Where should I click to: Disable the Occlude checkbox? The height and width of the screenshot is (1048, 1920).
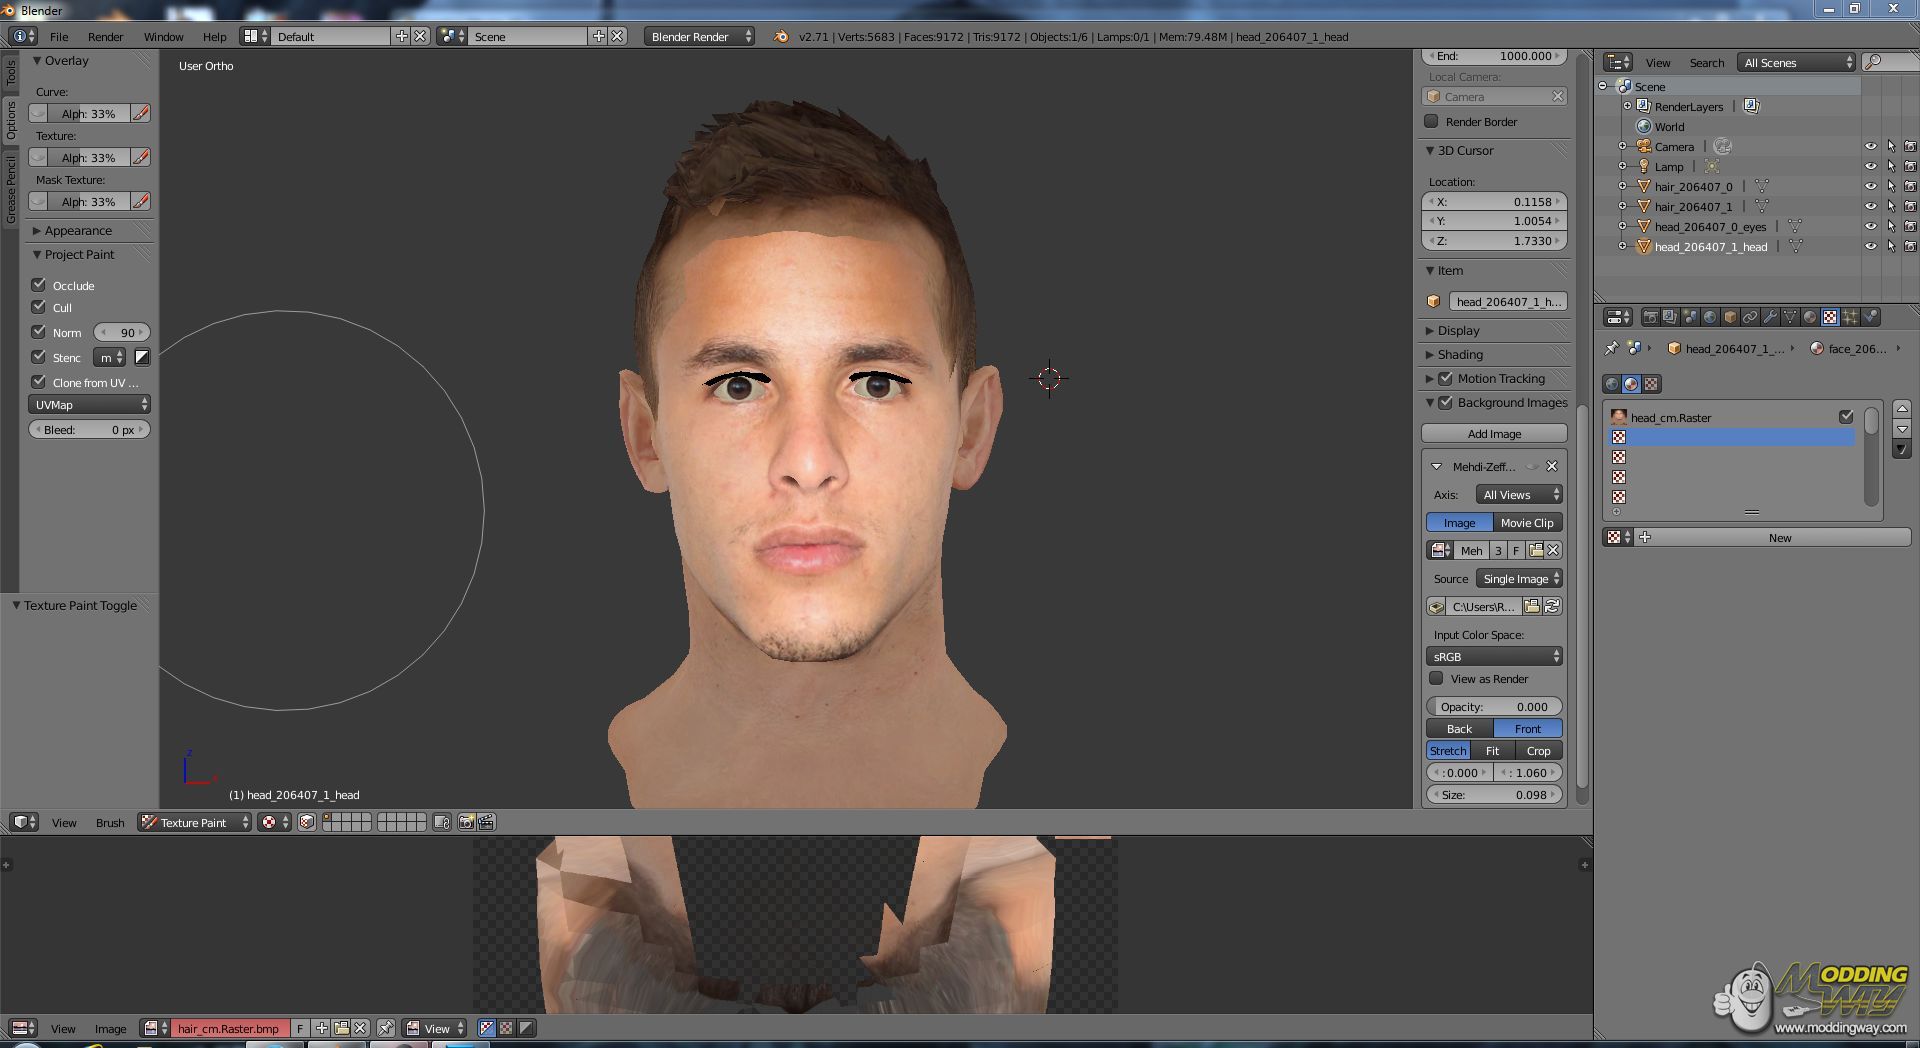coord(39,285)
